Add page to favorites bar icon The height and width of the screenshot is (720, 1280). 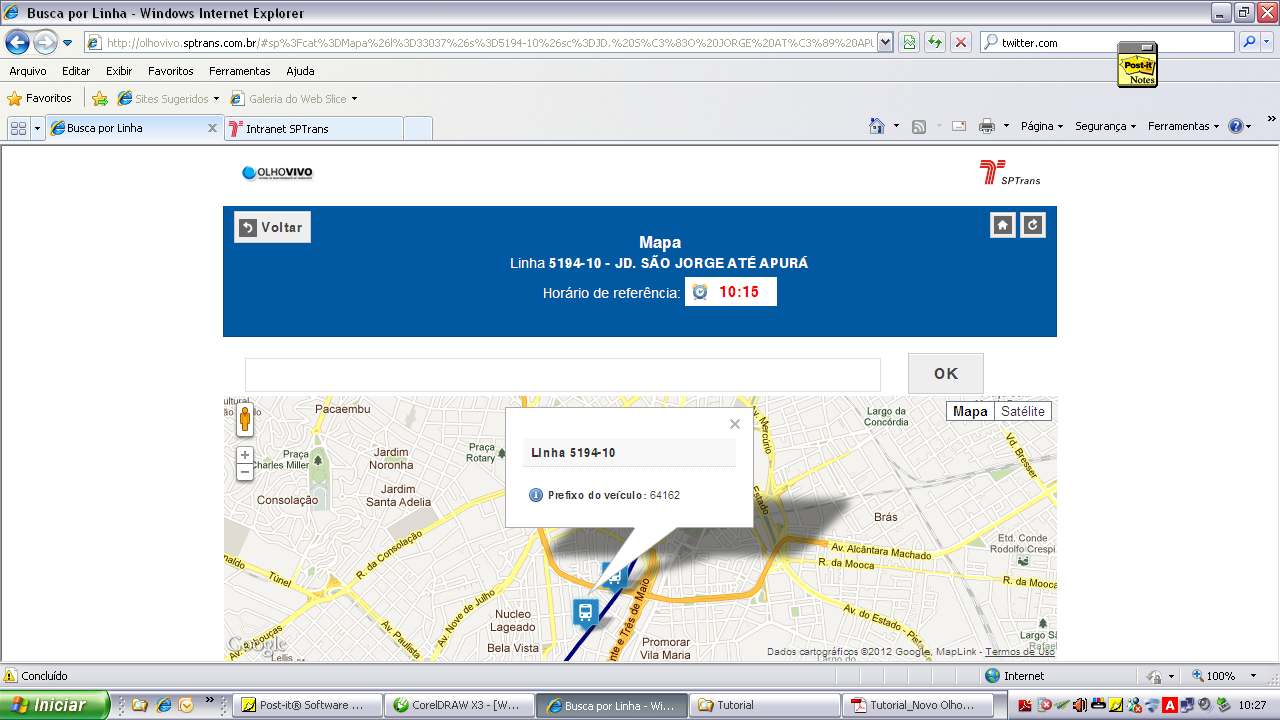click(x=100, y=99)
